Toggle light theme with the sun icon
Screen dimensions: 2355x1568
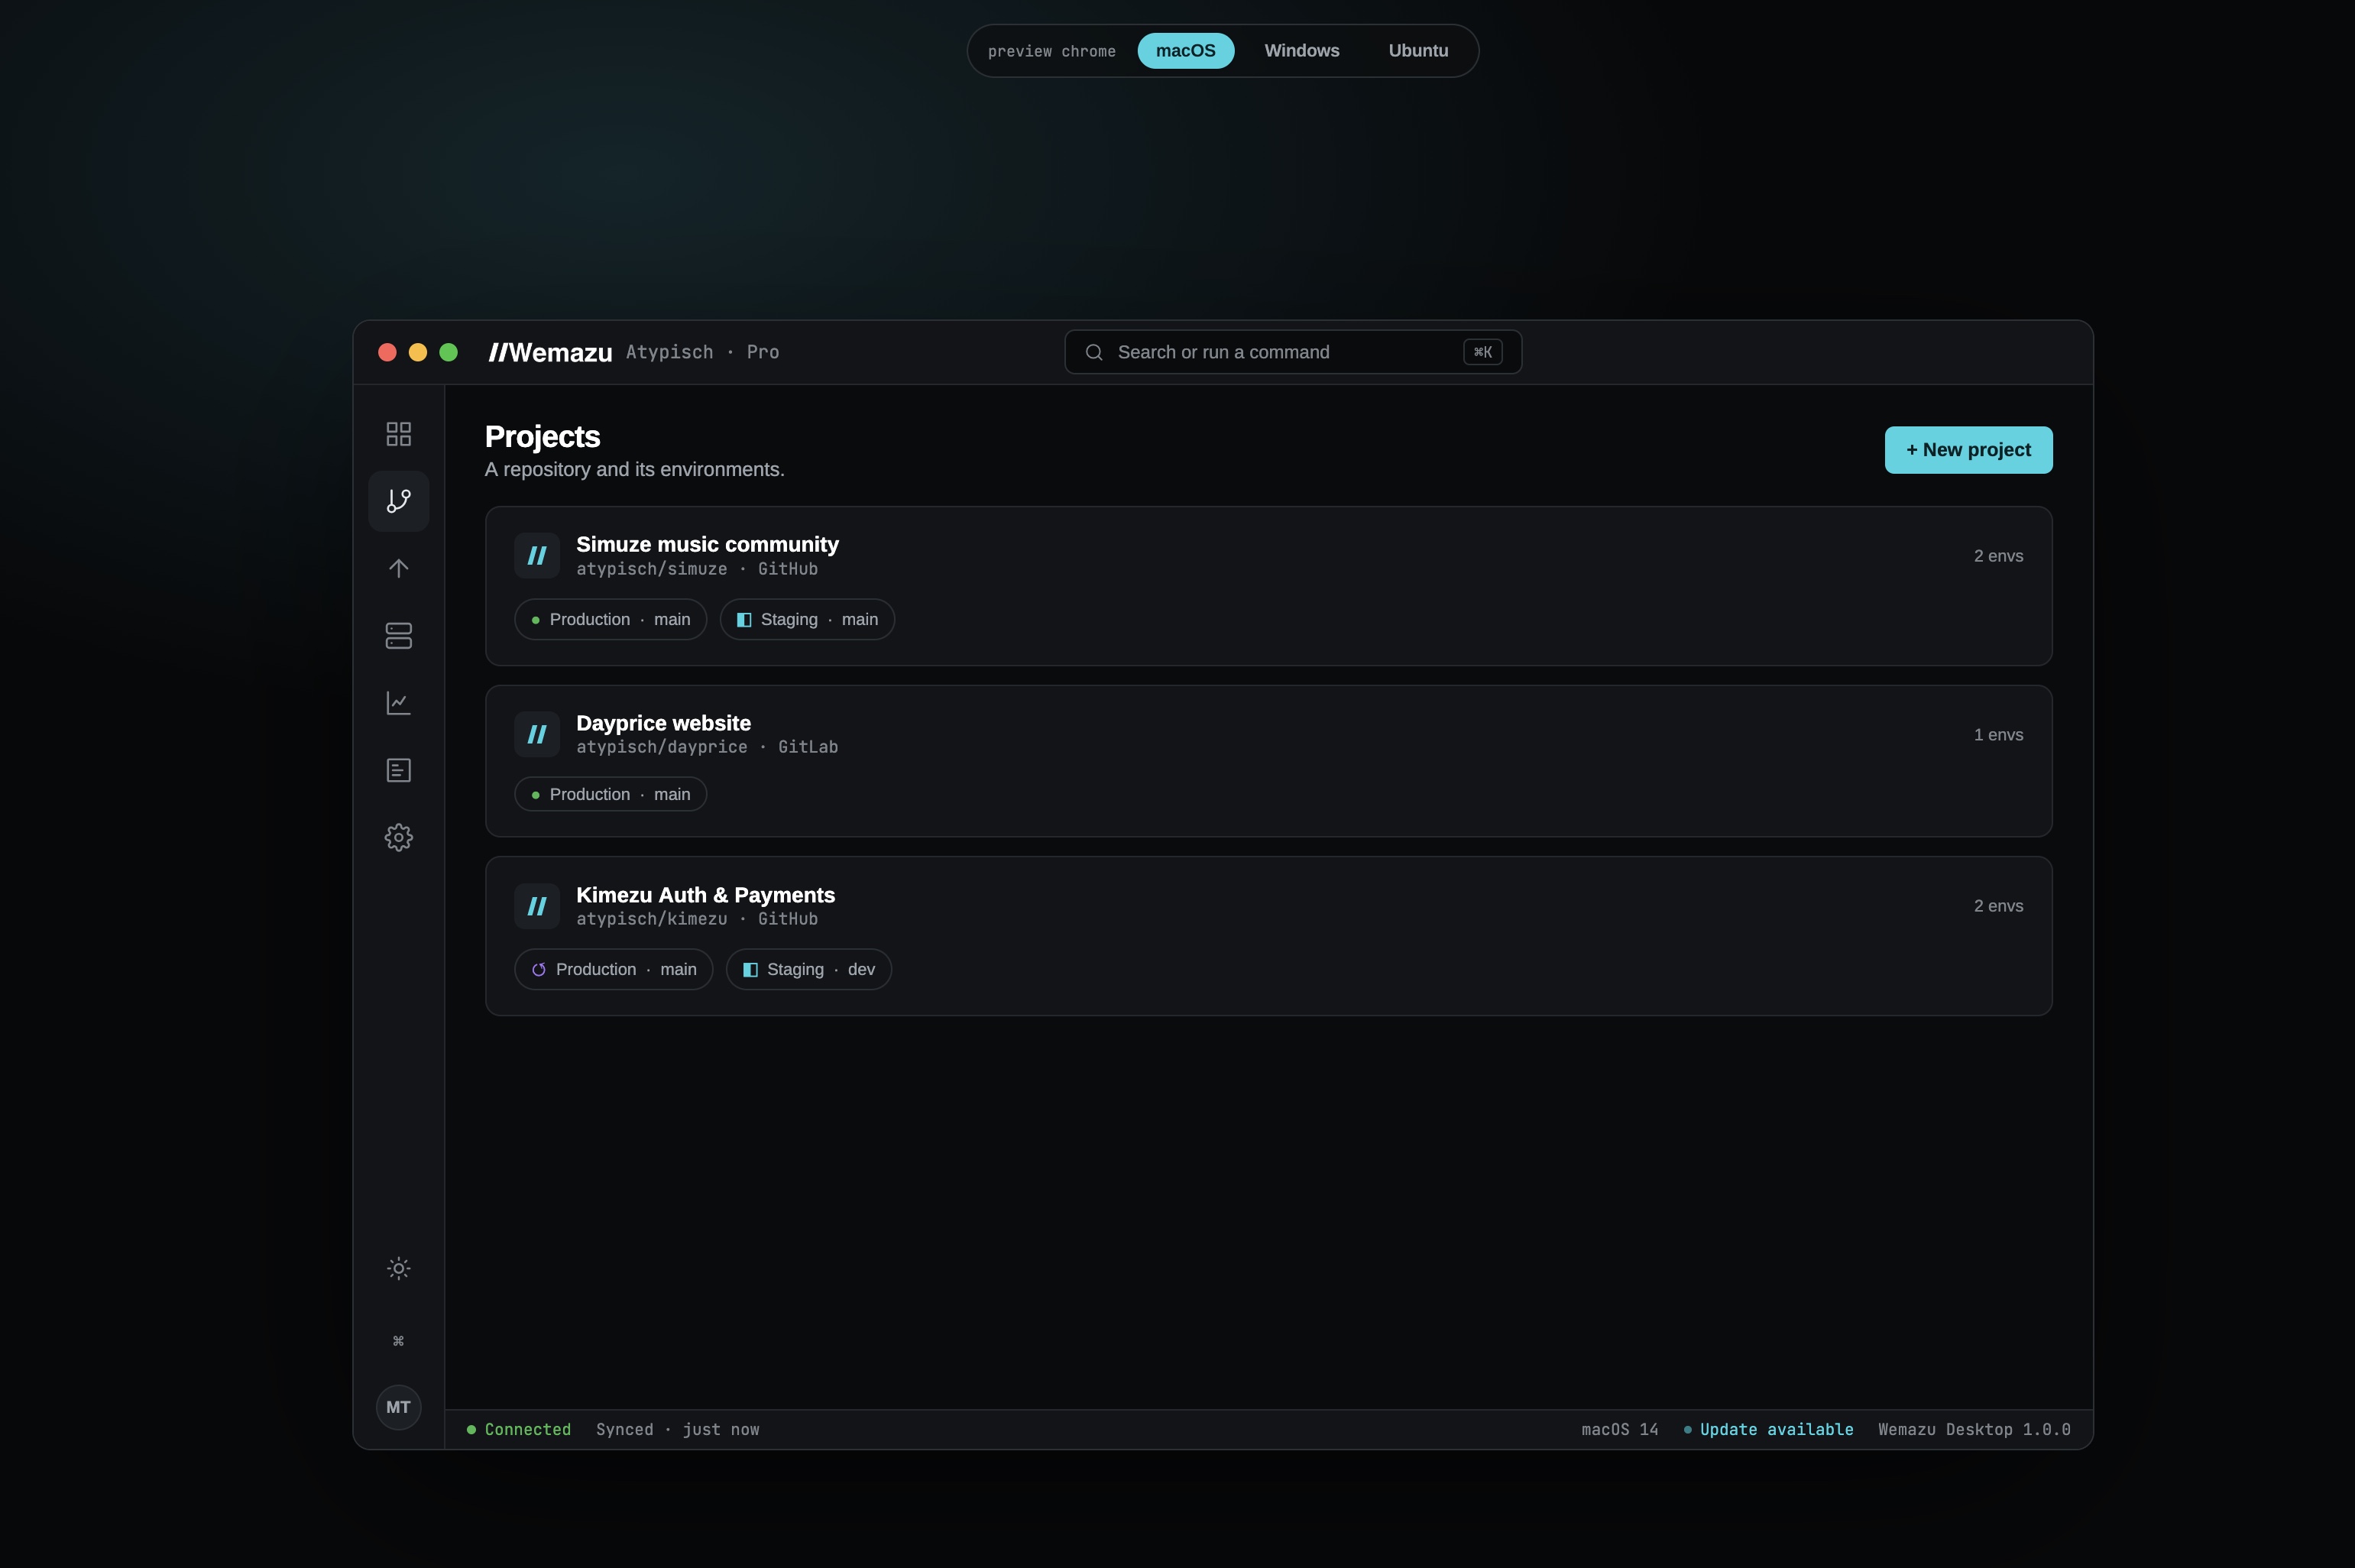(398, 1268)
